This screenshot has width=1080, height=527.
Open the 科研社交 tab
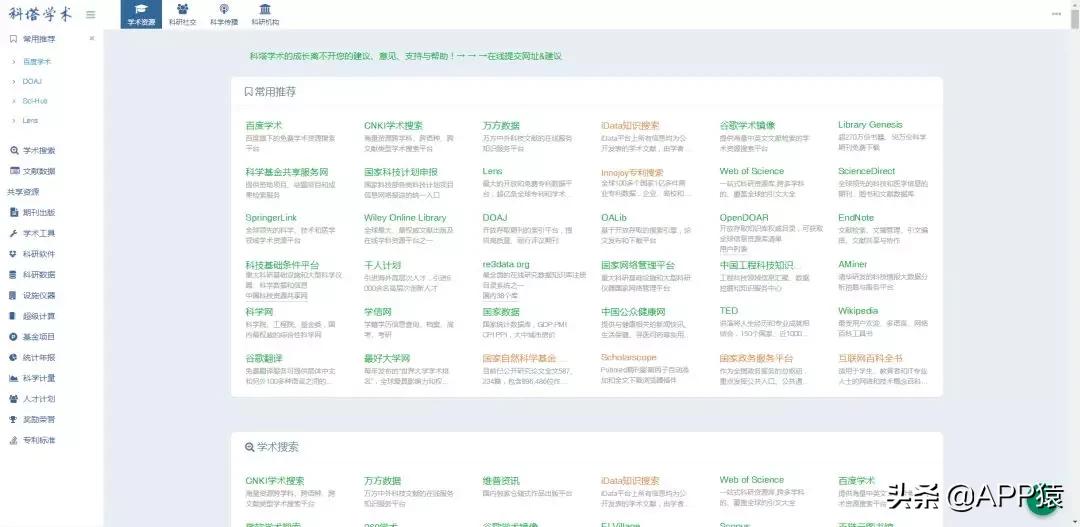183,14
